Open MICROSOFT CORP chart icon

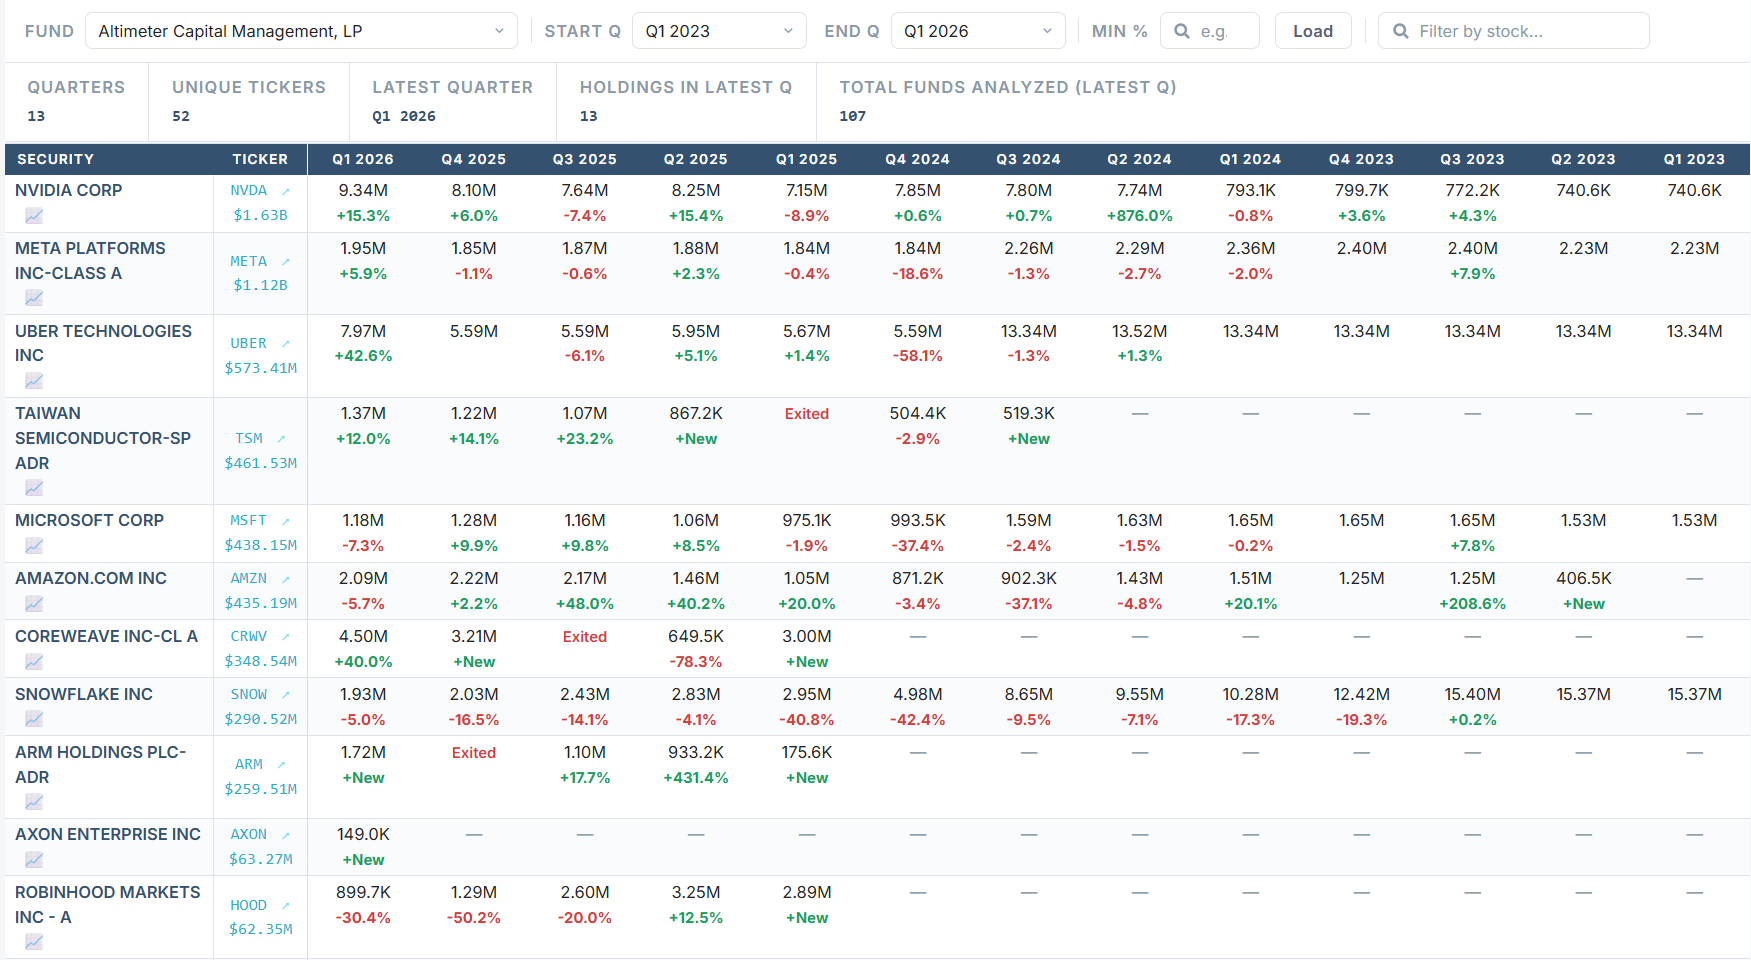[x=34, y=545]
